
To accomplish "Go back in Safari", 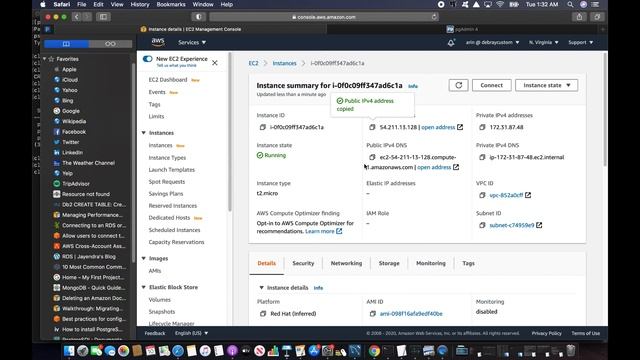I will pyautogui.click(x=76, y=17).
